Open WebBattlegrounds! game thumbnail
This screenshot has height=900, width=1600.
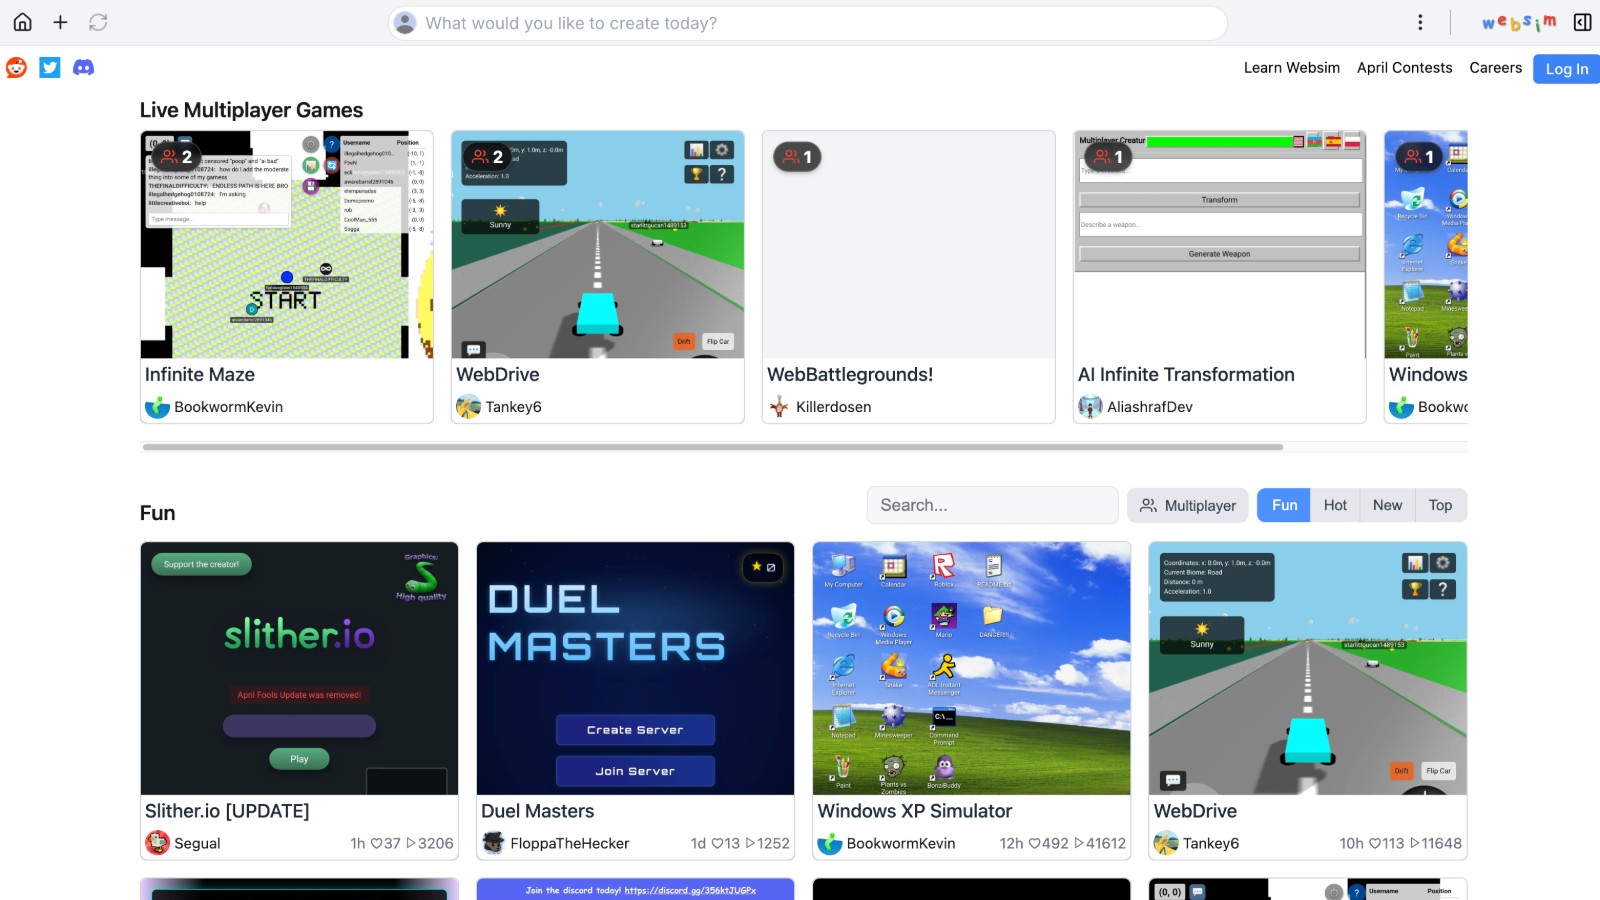tap(909, 244)
